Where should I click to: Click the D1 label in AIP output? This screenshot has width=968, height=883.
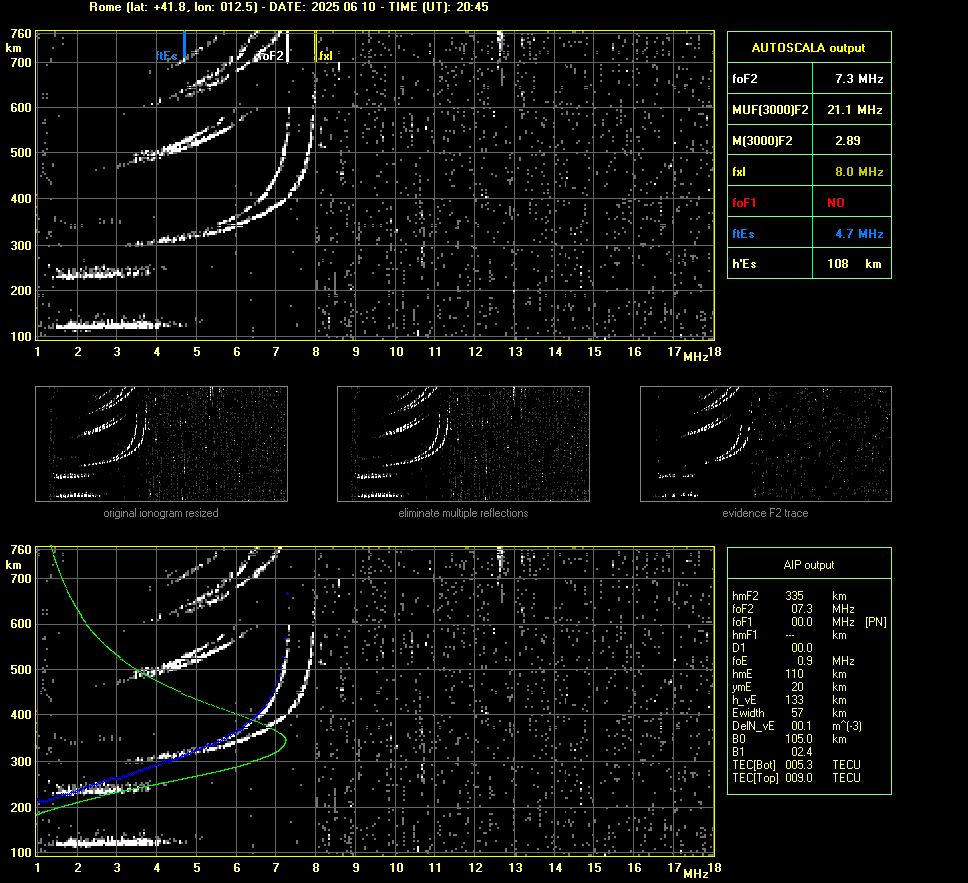click(738, 648)
